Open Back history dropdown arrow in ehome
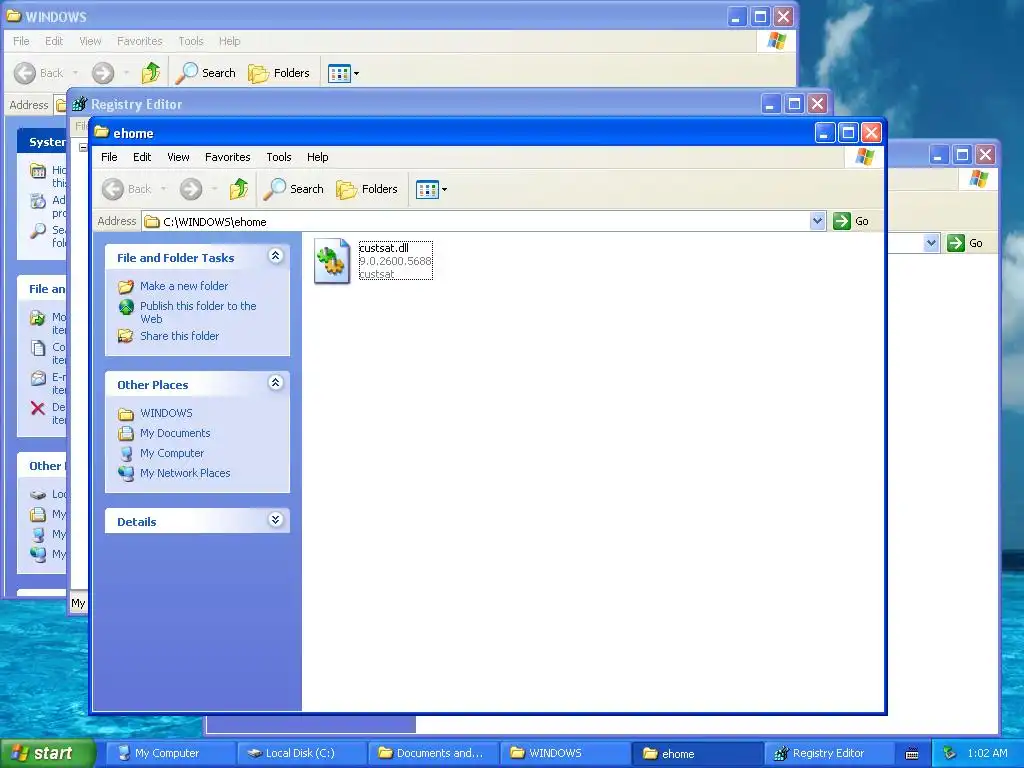Viewport: 1024px width, 768px height. click(163, 189)
